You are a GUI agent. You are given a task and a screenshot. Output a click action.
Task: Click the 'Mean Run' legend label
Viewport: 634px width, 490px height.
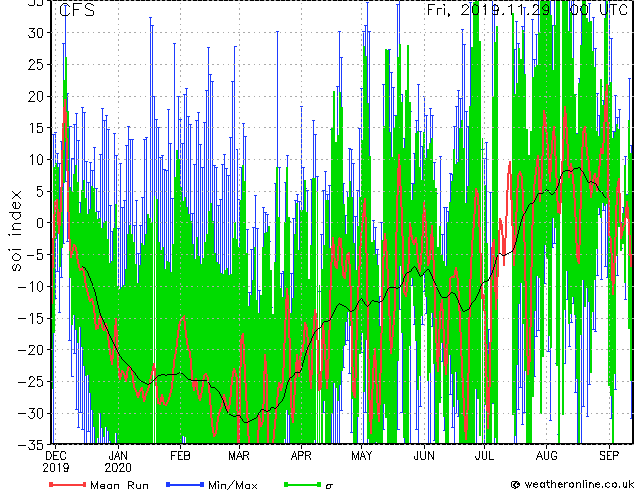click(x=119, y=485)
